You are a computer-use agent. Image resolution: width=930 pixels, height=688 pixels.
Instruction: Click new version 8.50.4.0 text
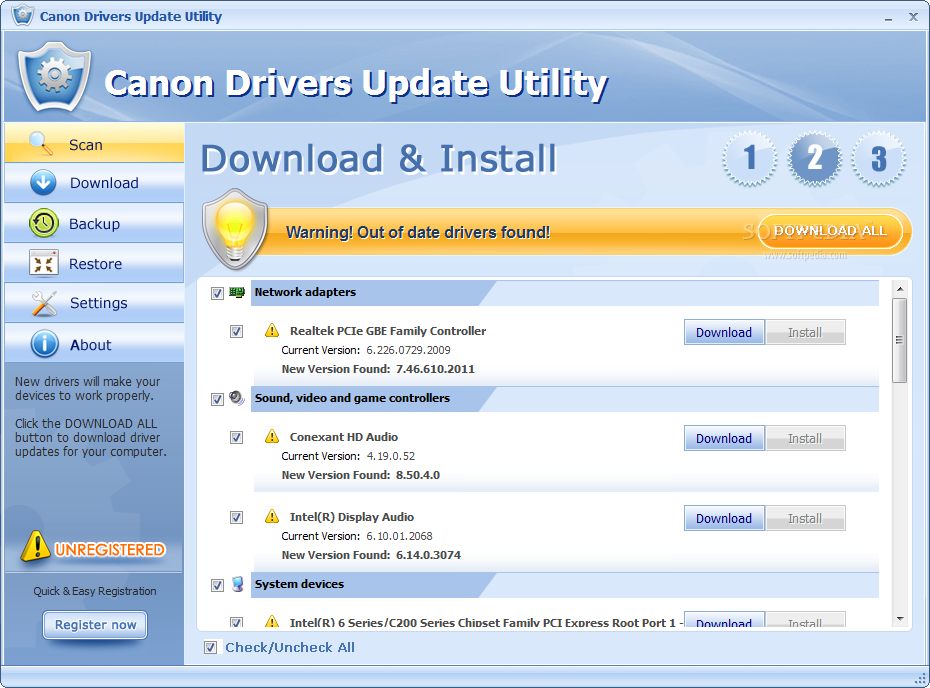418,475
